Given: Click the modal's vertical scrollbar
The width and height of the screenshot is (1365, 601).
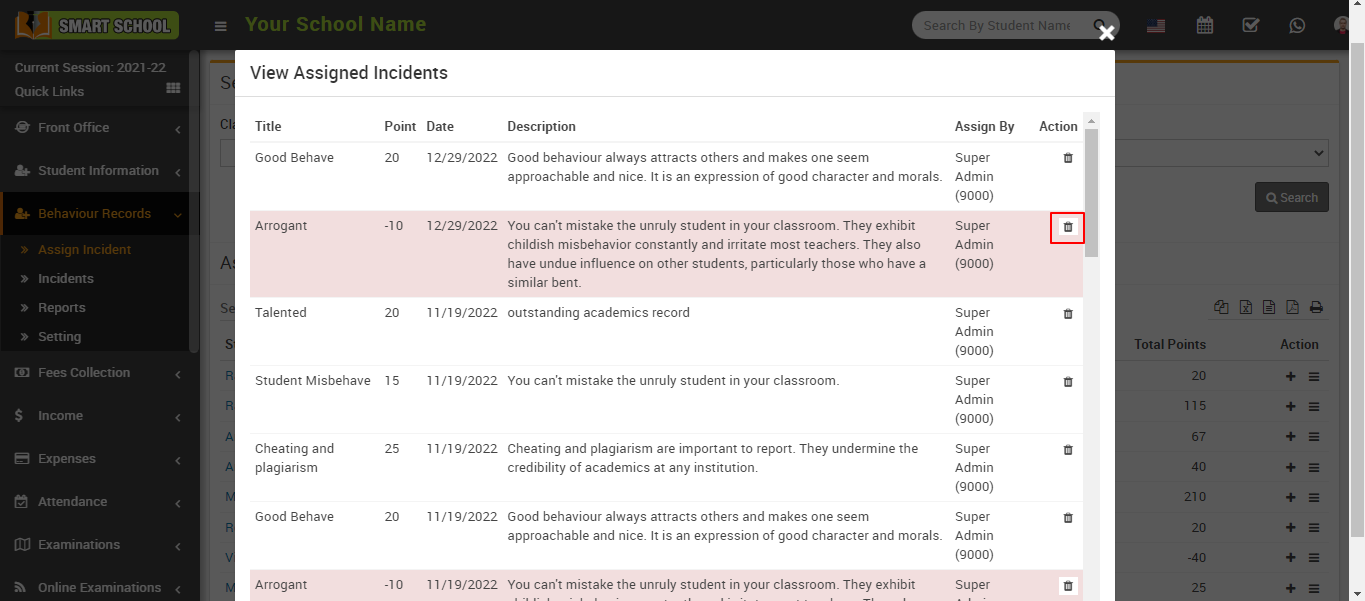Looking at the screenshot, I should pyautogui.click(x=1091, y=190).
